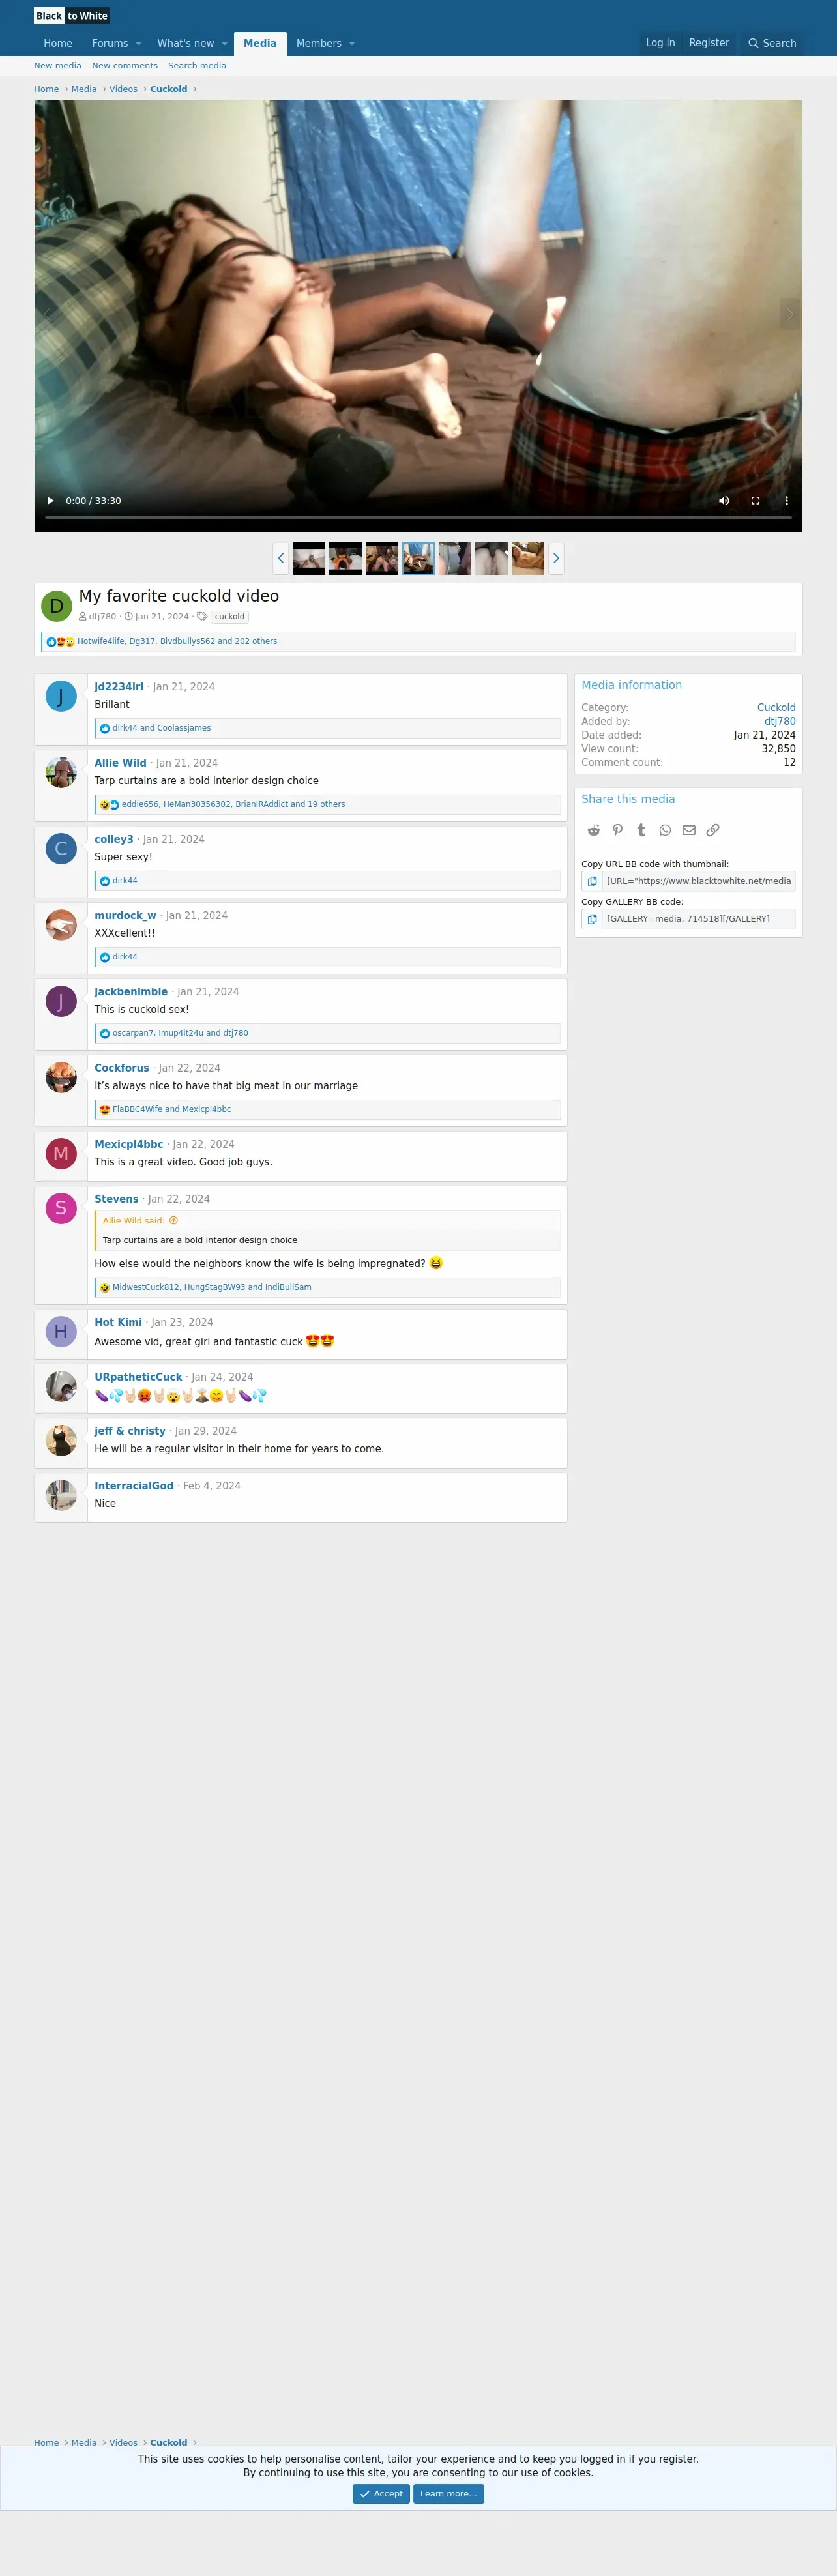Click the Register link

pos(709,43)
